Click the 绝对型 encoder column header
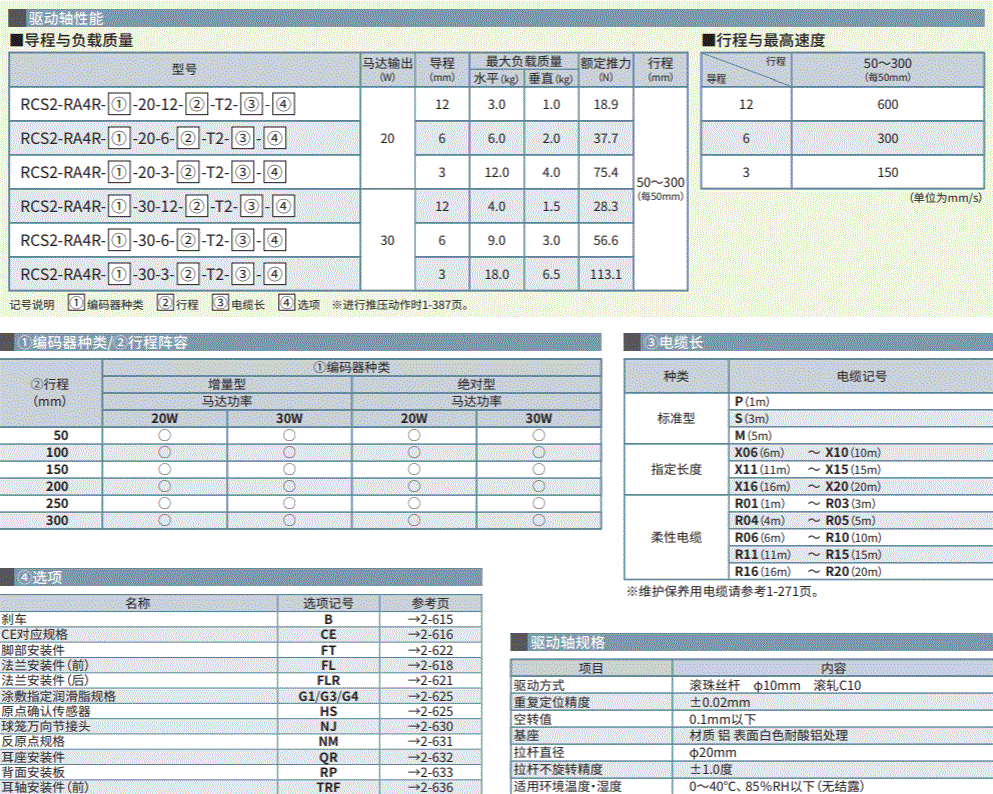 pyautogui.click(x=476, y=384)
